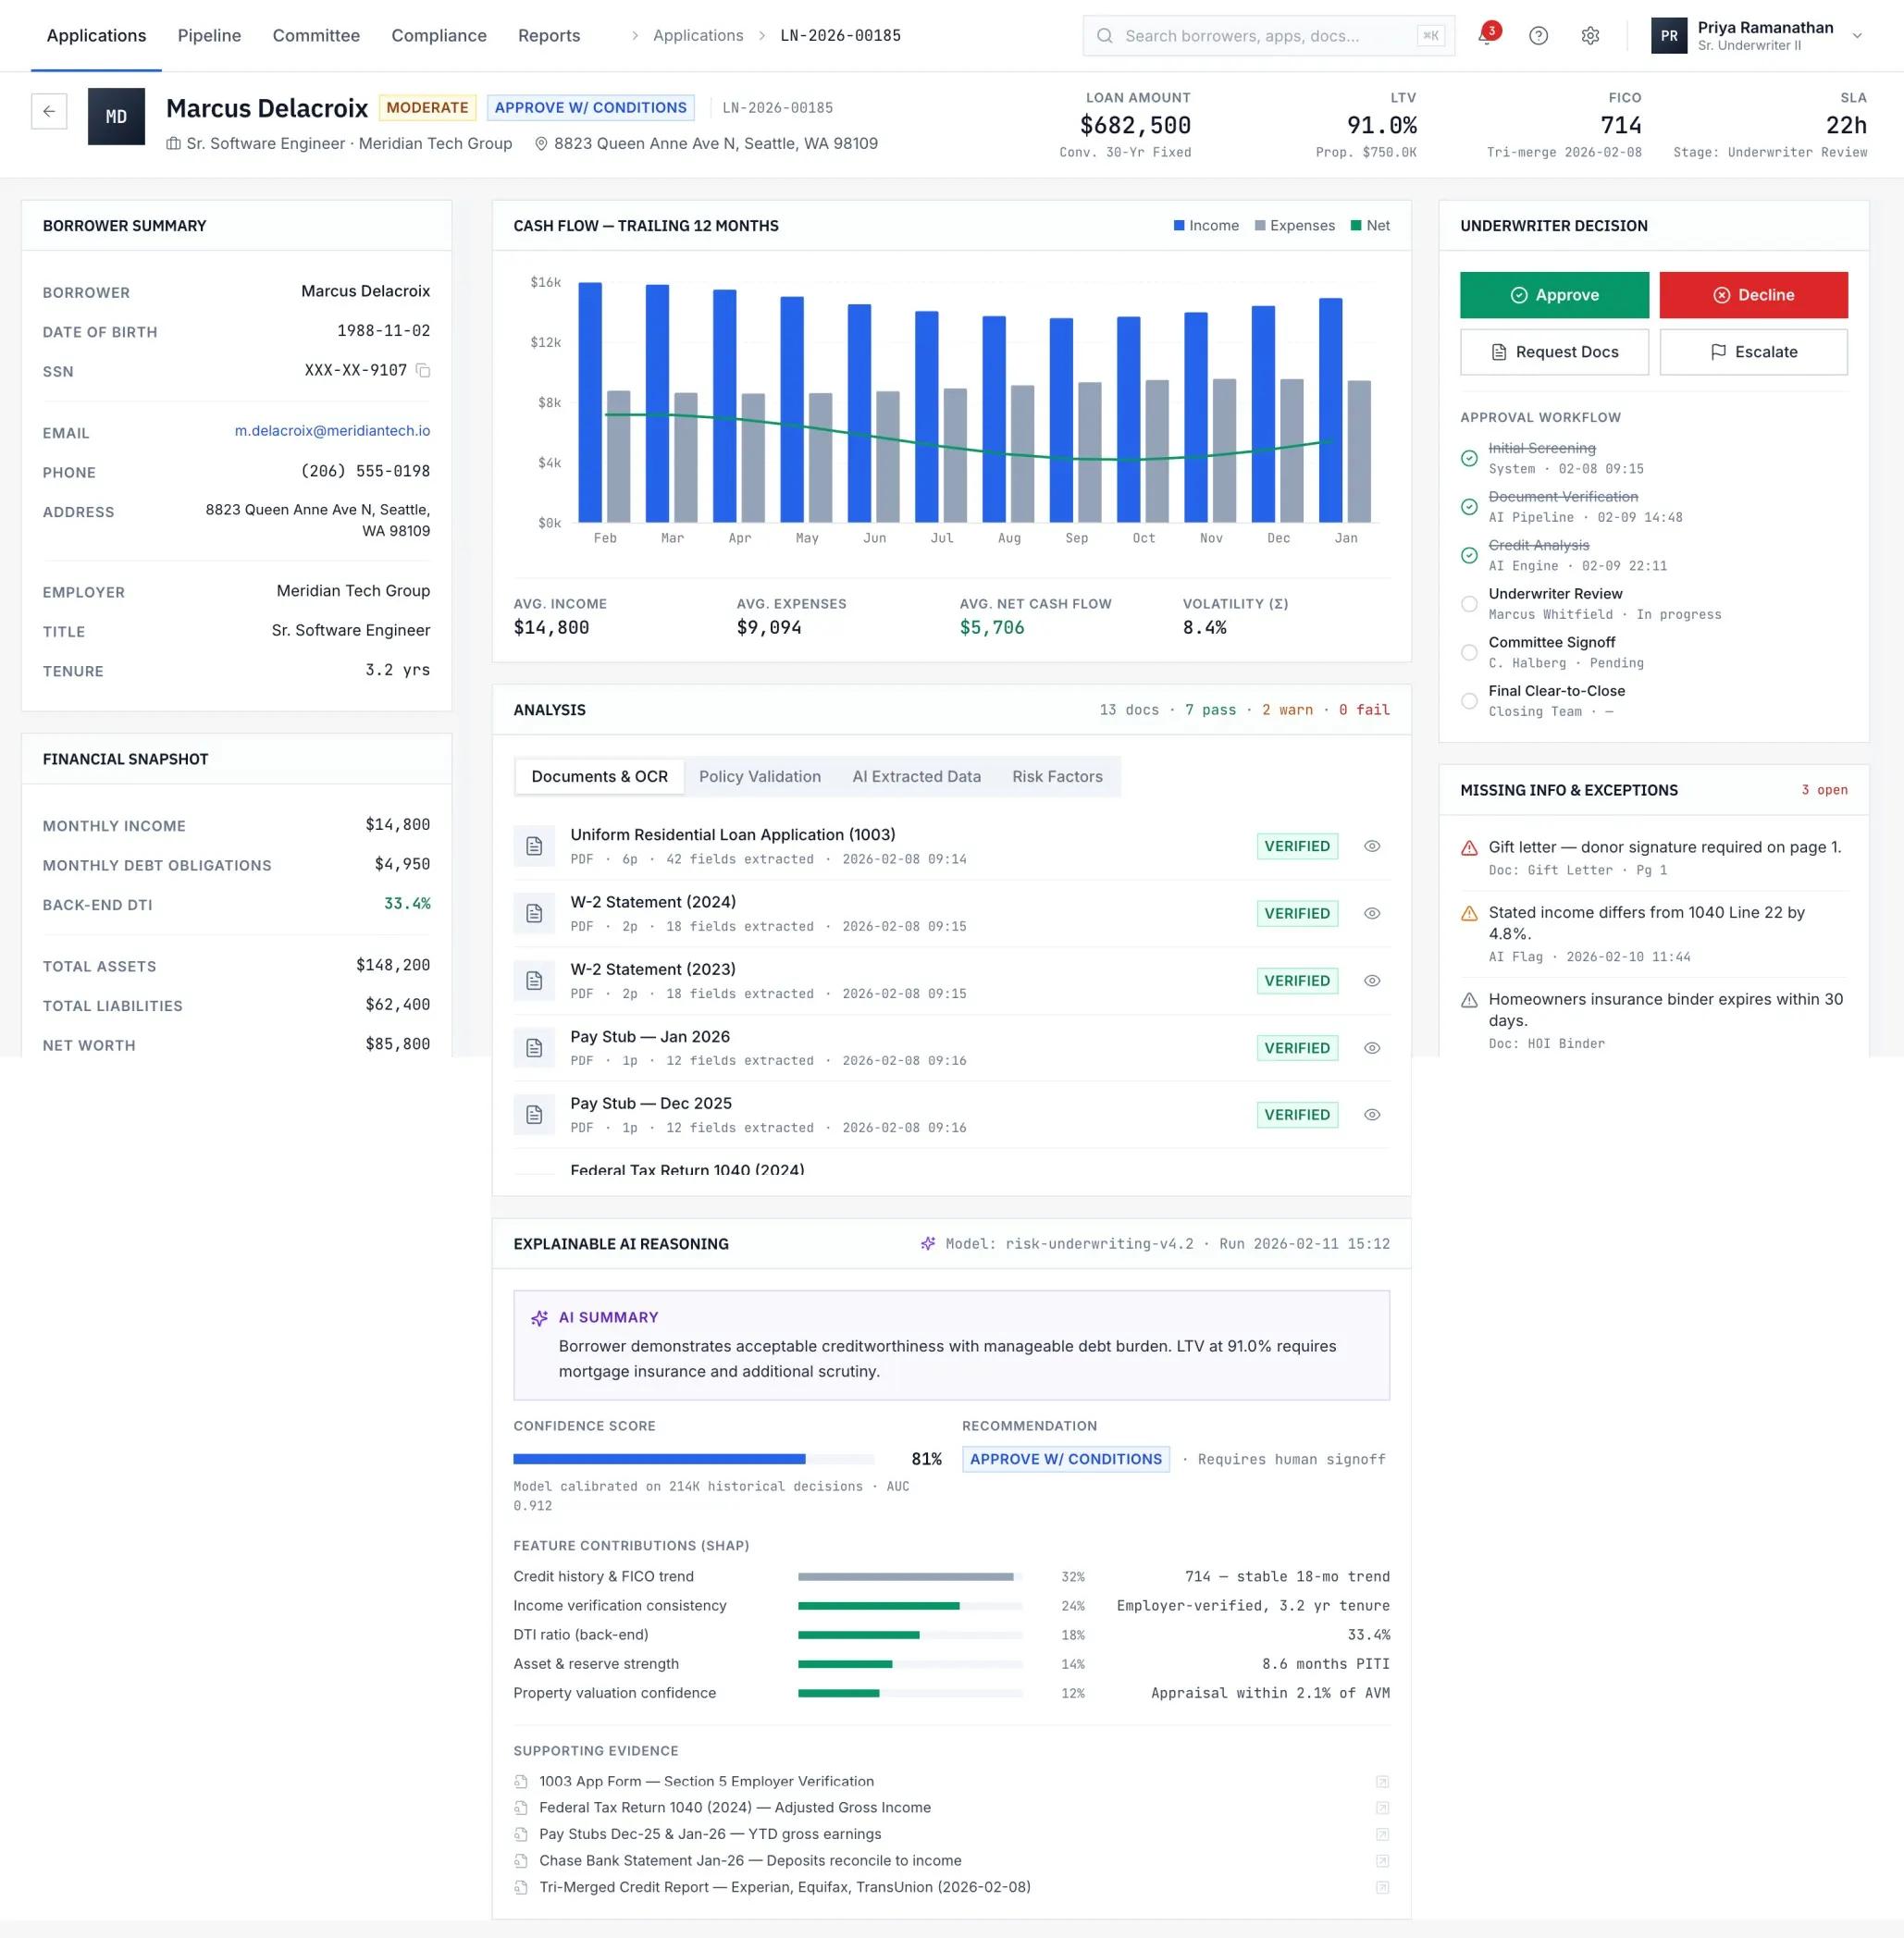Open the Reports nav item
Image resolution: width=1904 pixels, height=1938 pixels.
click(549, 36)
